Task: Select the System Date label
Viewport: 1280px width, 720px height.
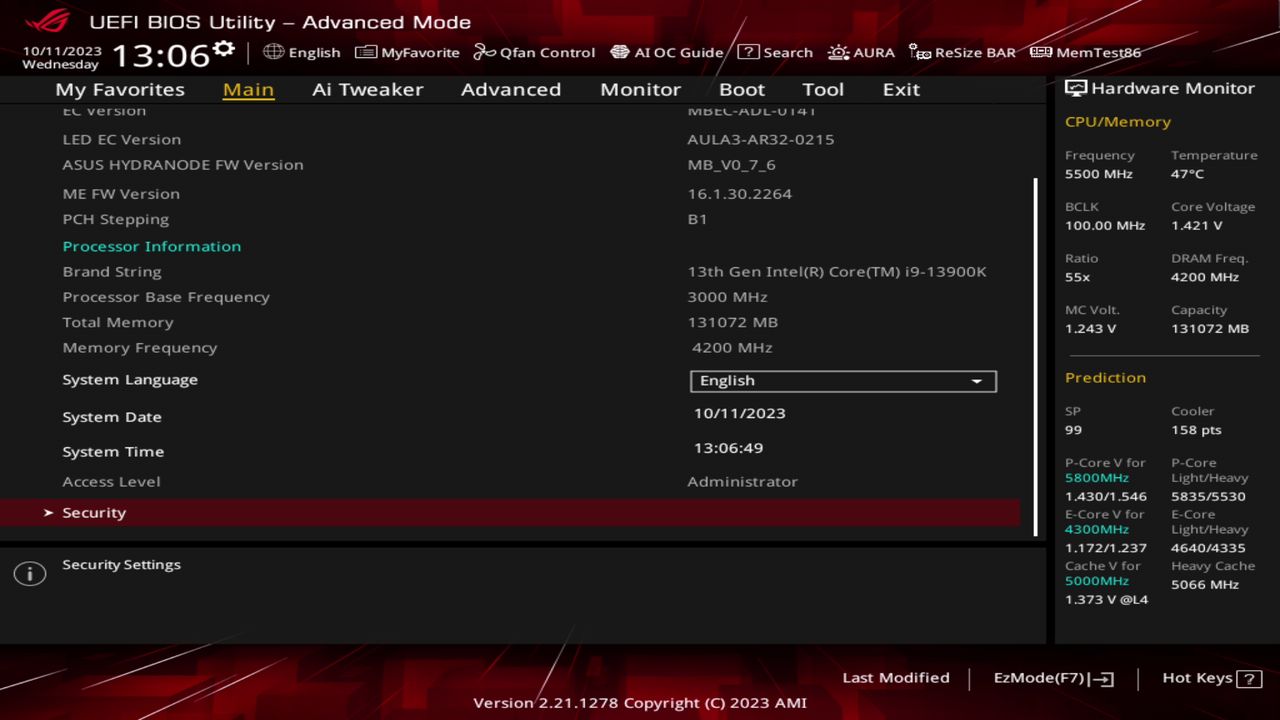Action: (112, 417)
